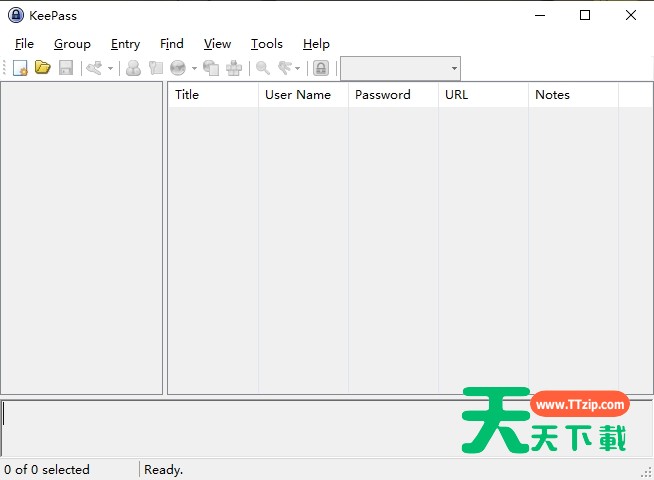The width and height of the screenshot is (654, 480).
Task: Sort by the Password column header
Action: pyautogui.click(x=393, y=95)
